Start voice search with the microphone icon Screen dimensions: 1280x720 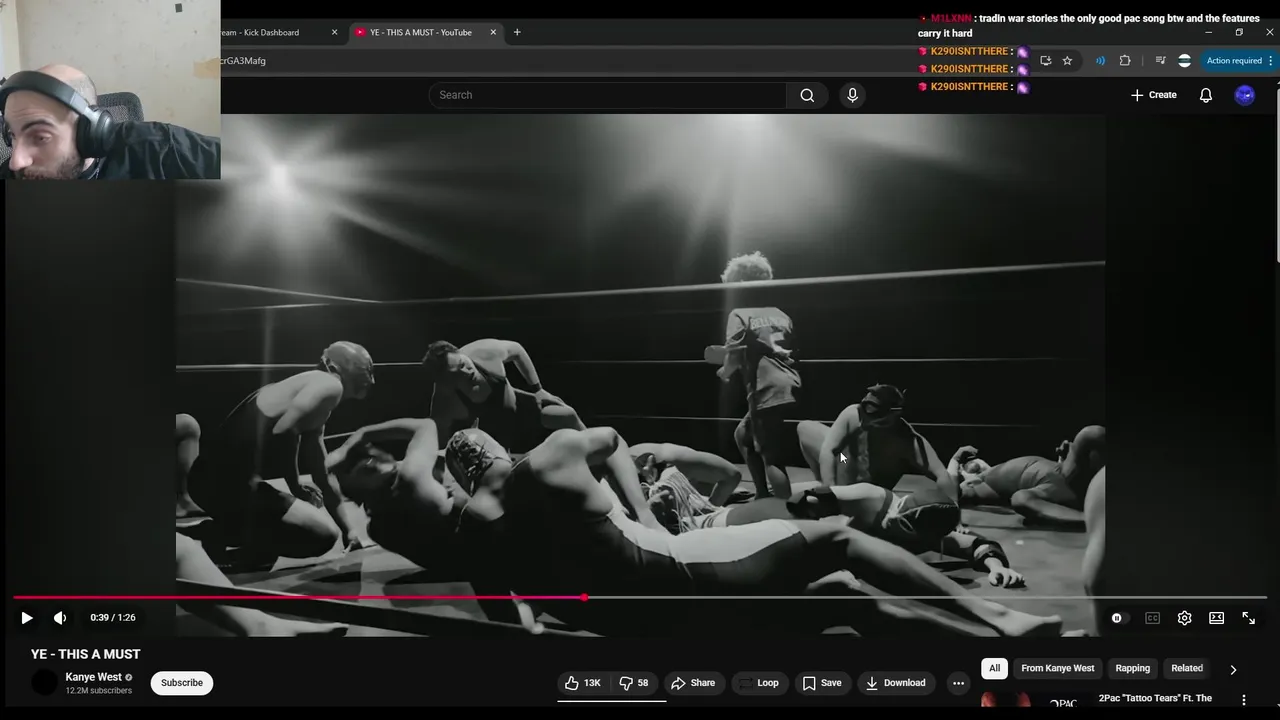pyautogui.click(x=852, y=95)
